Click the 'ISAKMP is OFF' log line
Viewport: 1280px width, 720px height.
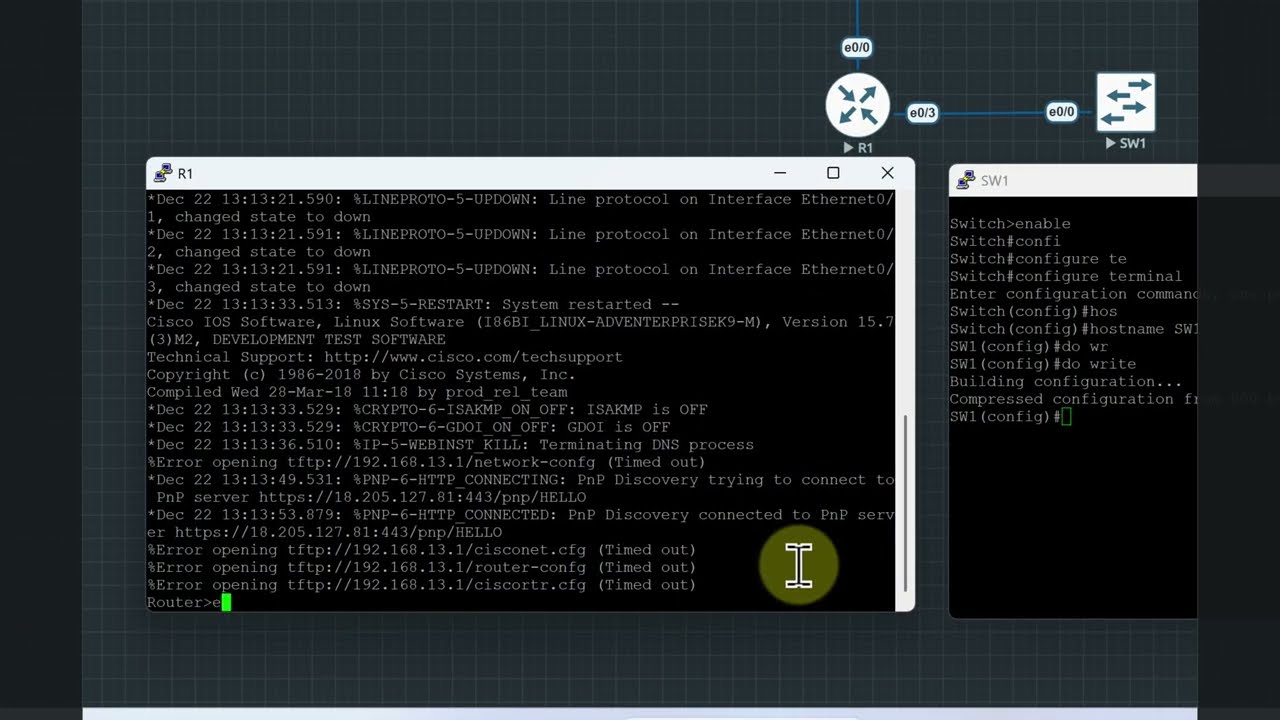coord(427,409)
